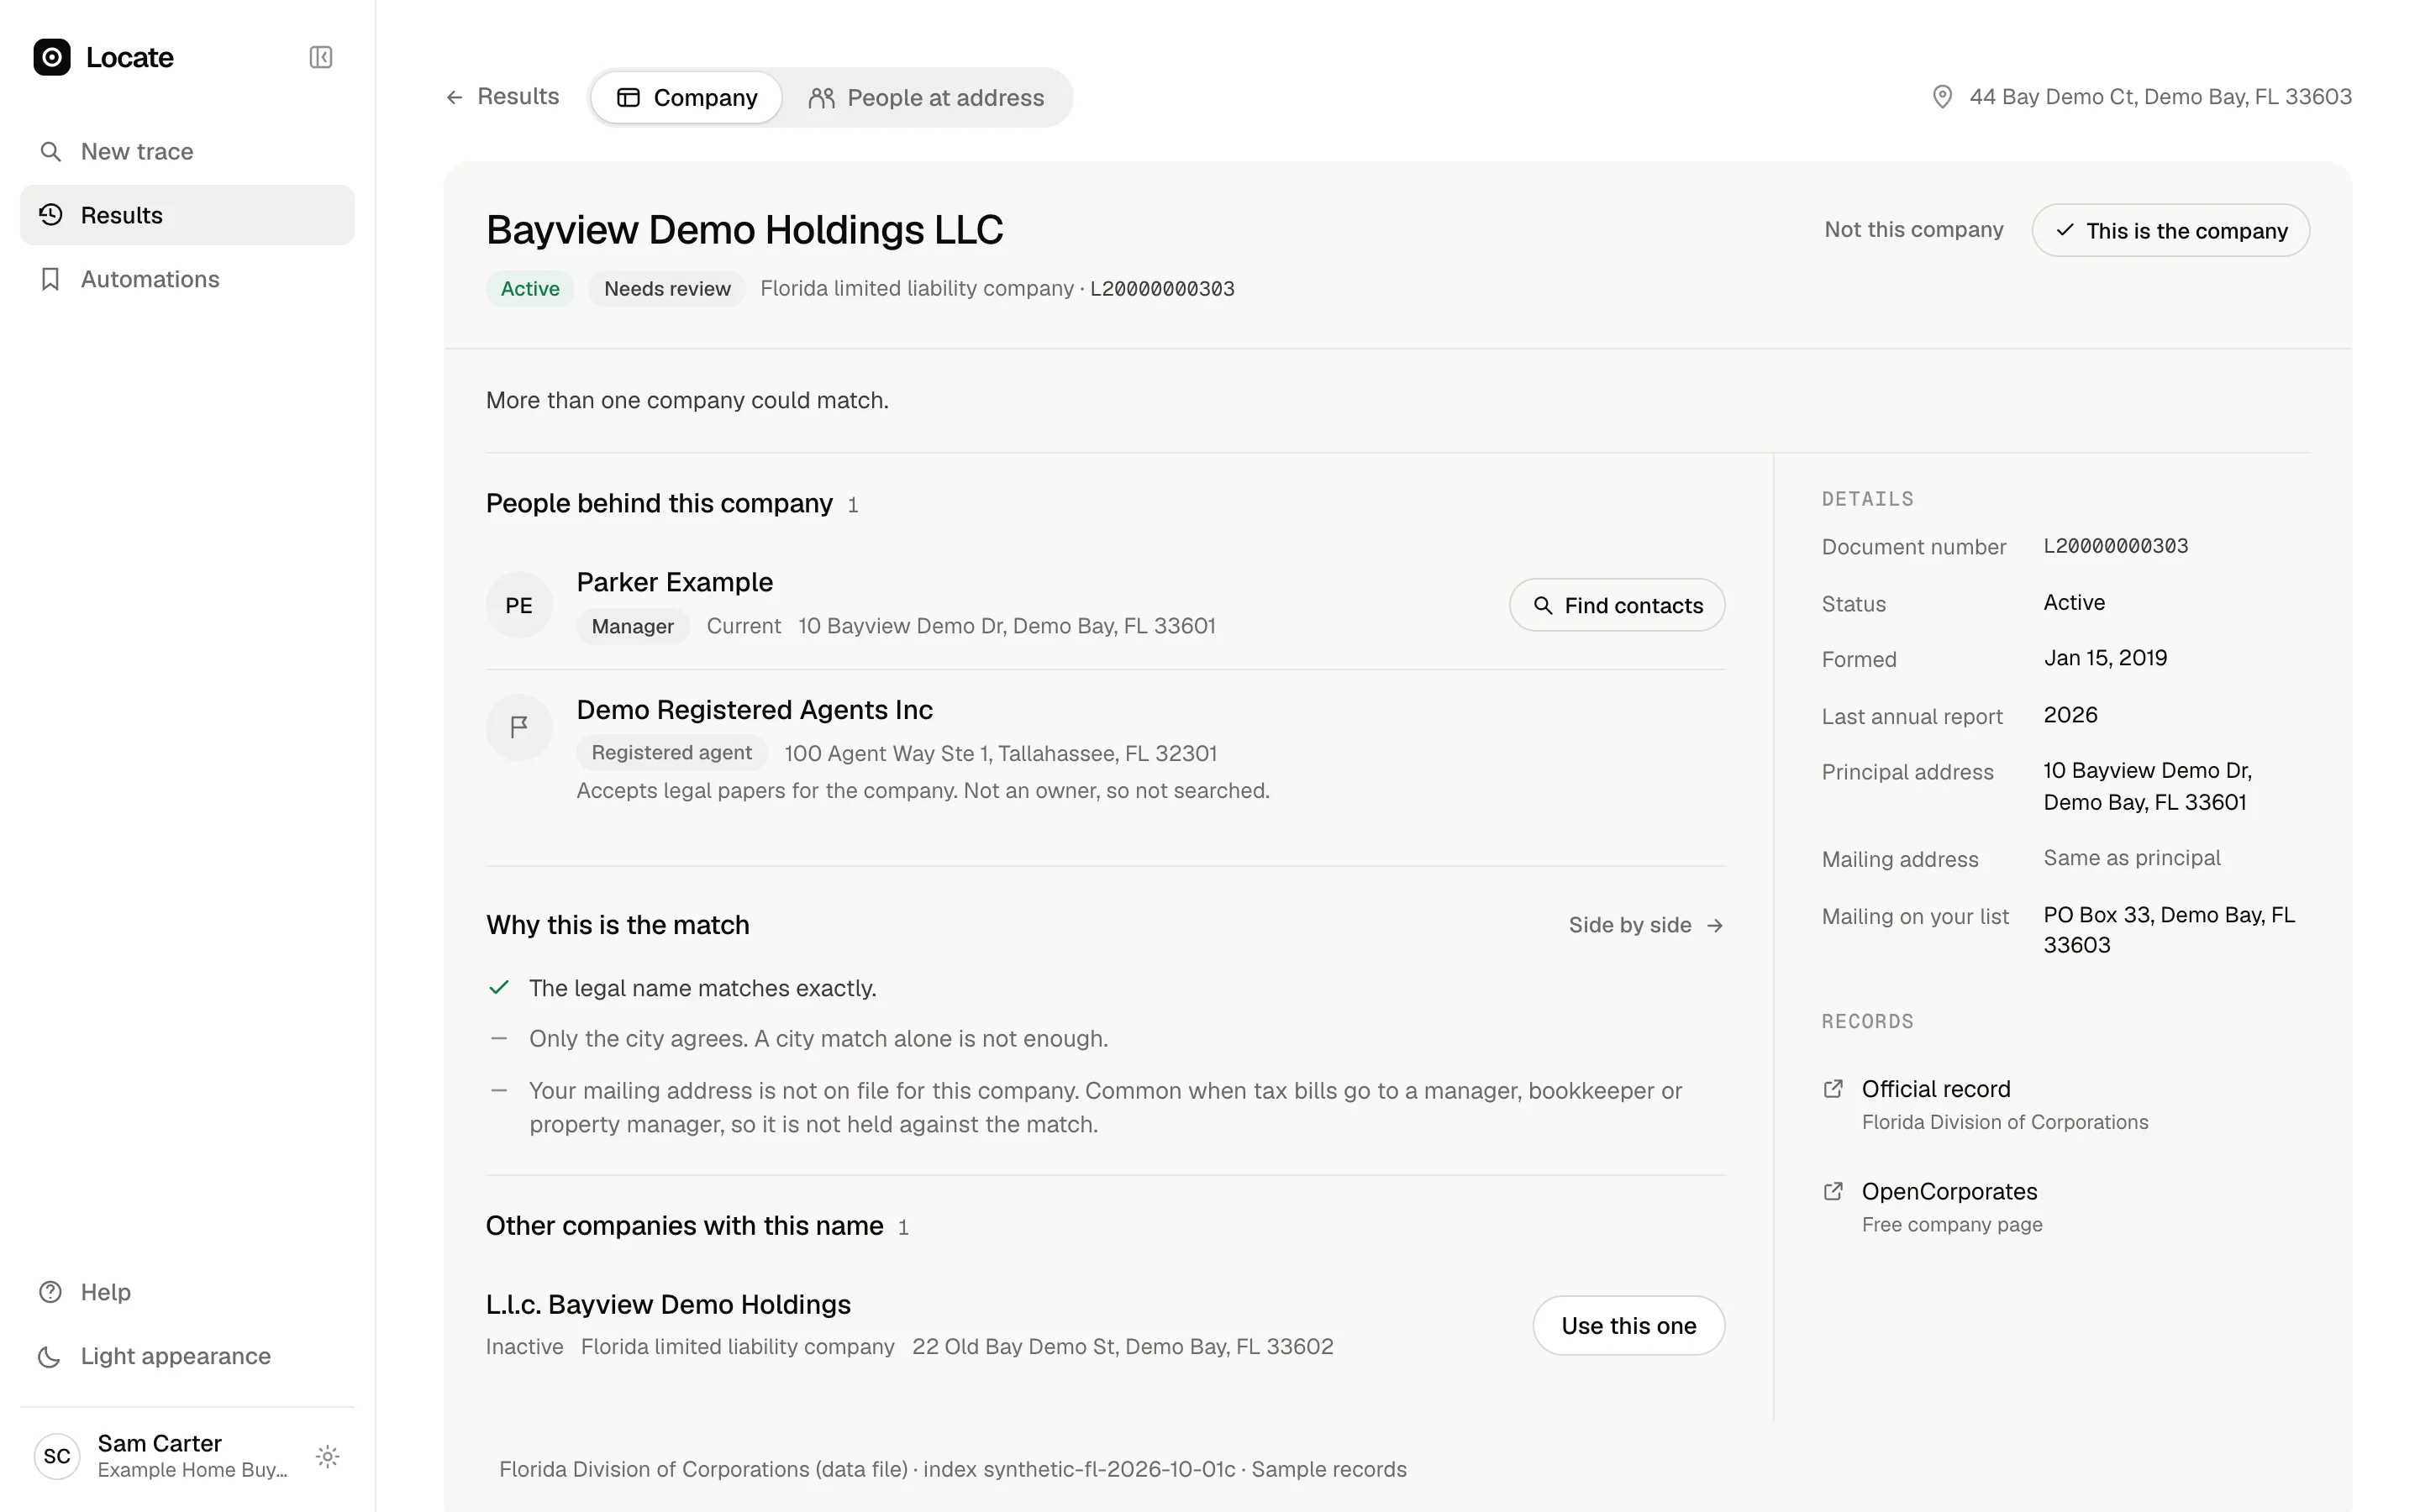Switch to the Company tab
The width and height of the screenshot is (2420, 1512).
(686, 97)
